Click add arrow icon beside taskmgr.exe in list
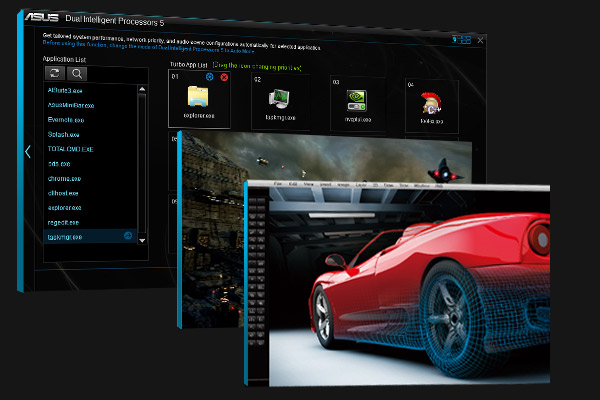 [x=128, y=236]
